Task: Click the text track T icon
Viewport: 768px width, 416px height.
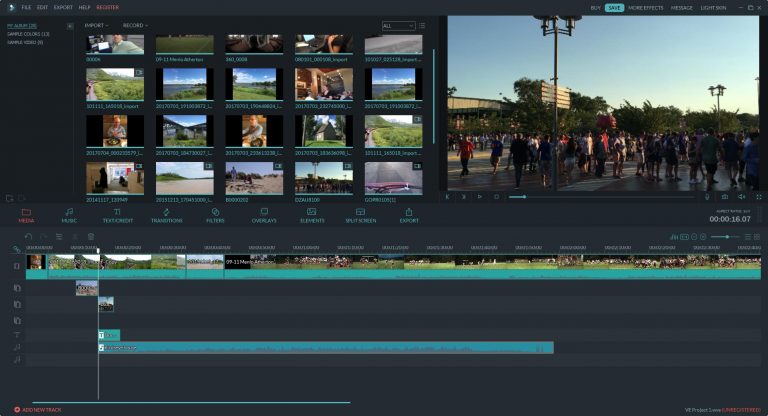Action: coord(17,335)
